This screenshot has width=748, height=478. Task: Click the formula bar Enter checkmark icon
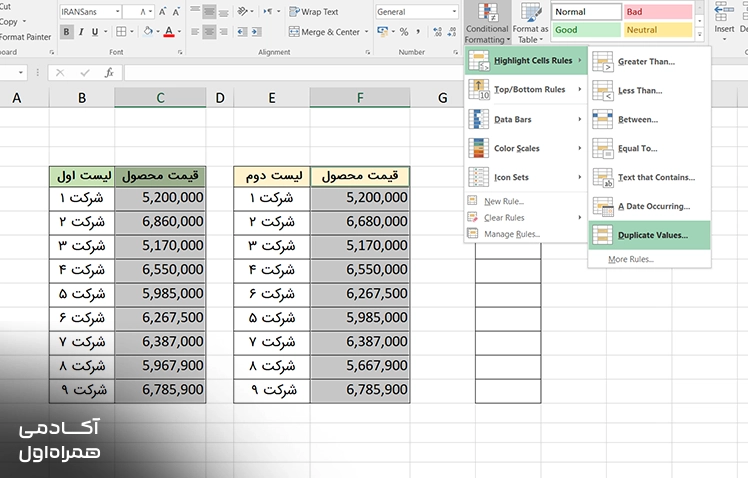point(85,73)
